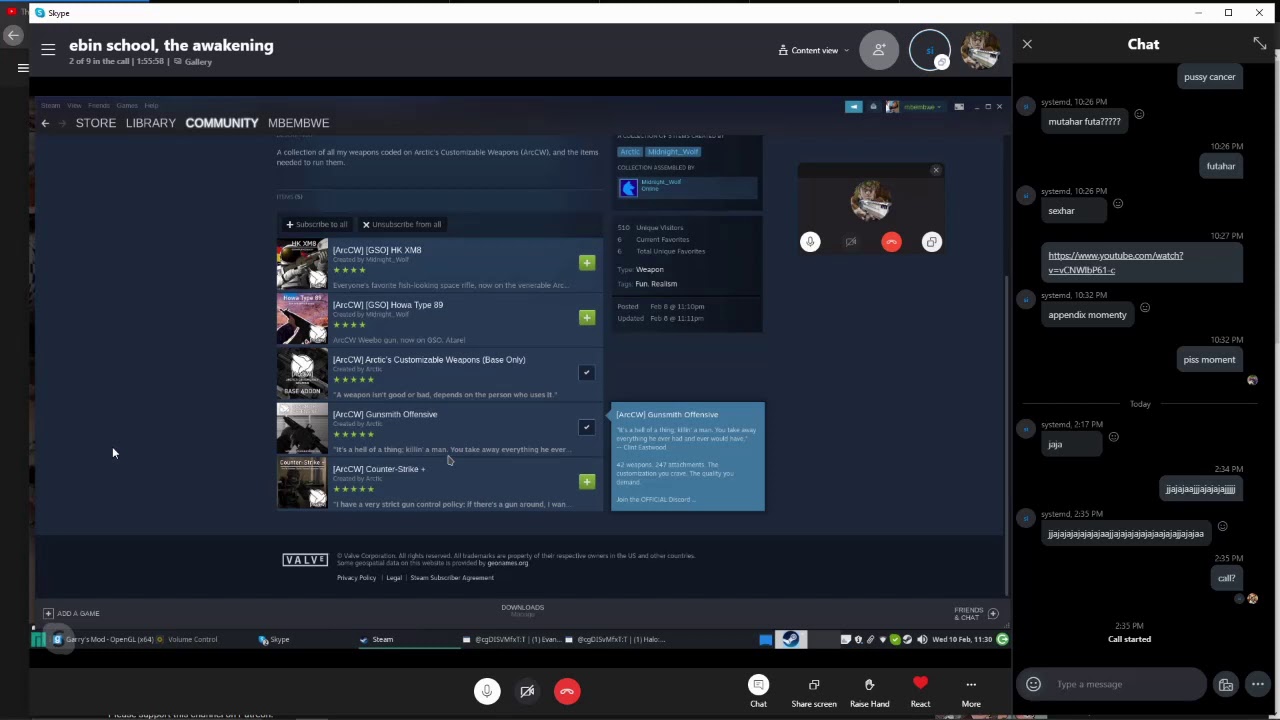Add people to the call

[x=879, y=50]
